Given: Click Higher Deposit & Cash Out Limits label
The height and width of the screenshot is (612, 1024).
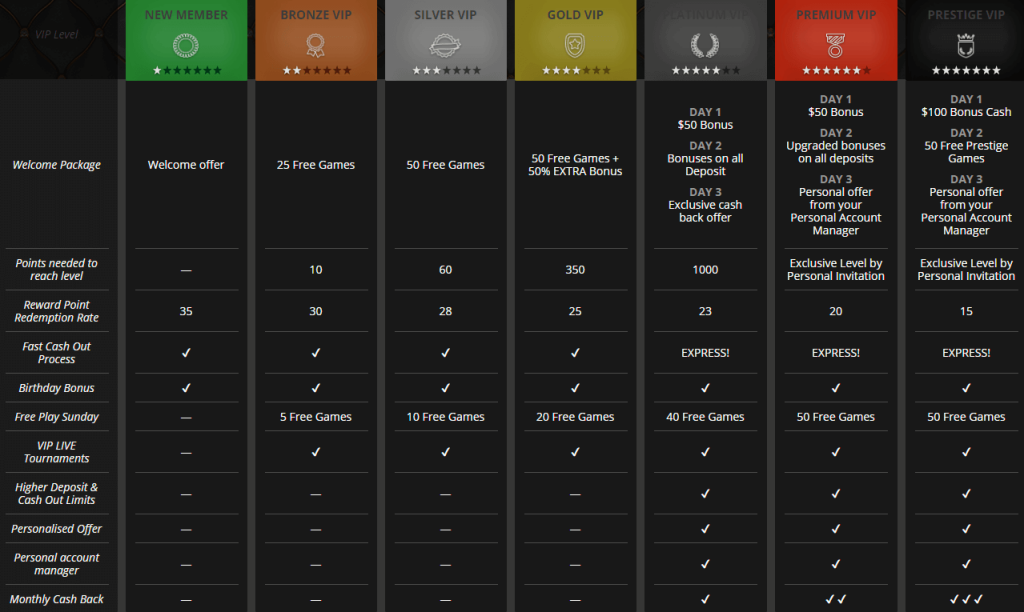Looking at the screenshot, I should click(x=57, y=494).
